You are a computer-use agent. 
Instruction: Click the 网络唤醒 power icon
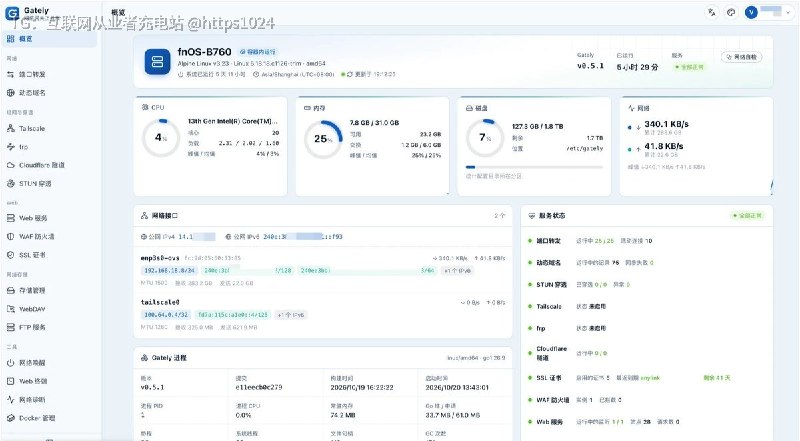point(10,363)
